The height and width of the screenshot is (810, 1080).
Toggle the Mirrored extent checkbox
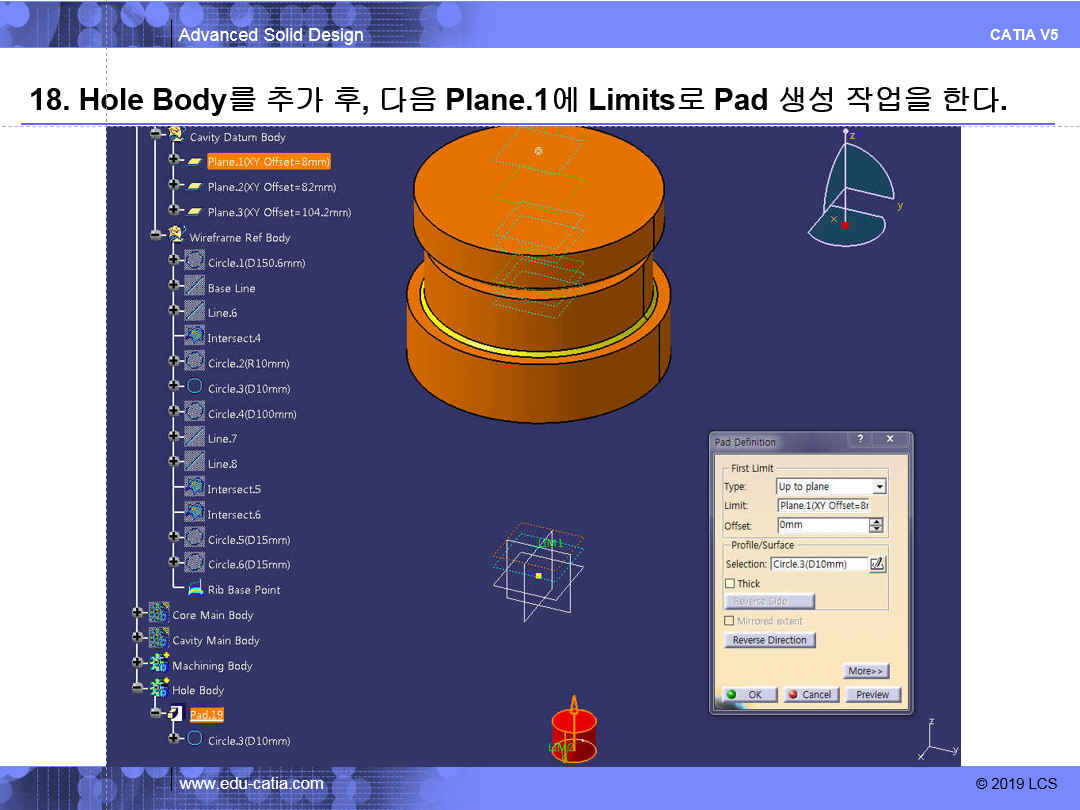click(x=730, y=621)
